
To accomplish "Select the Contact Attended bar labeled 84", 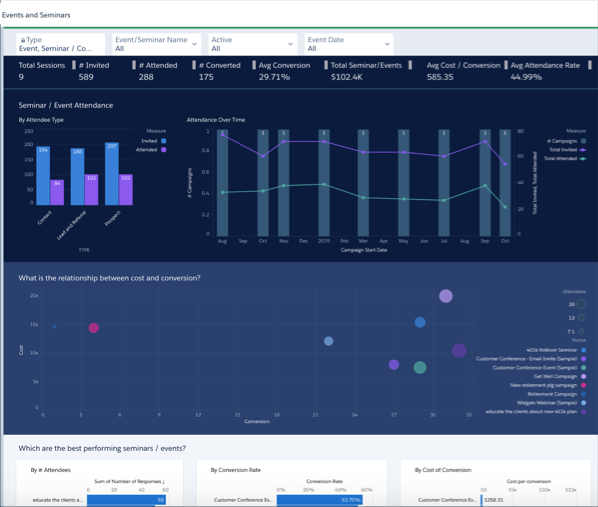I will tap(57, 192).
